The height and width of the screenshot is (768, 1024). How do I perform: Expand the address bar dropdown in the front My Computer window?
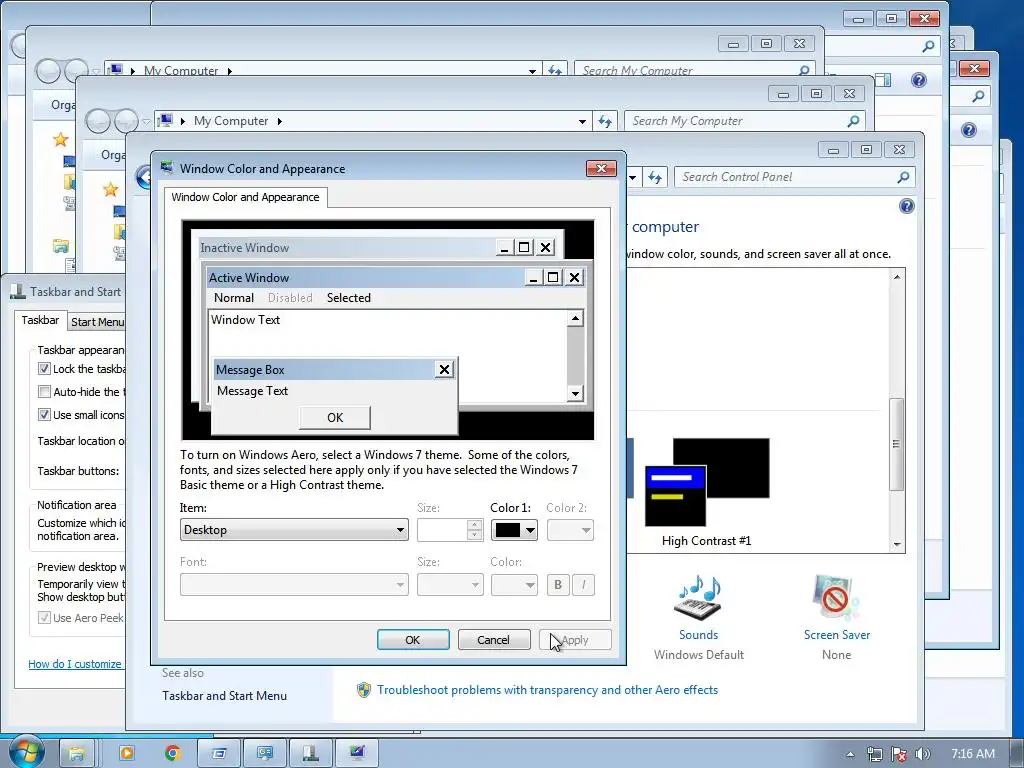581,121
